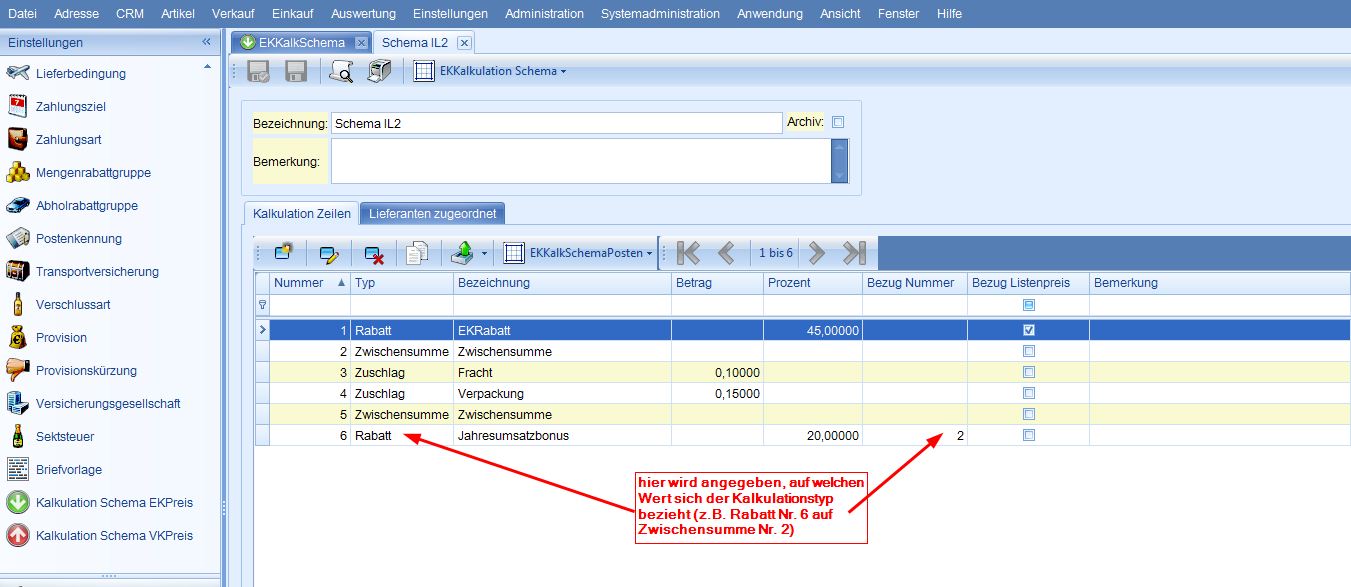Go to the previous record page
Viewport: 1351px width, 587px height.
(727, 253)
